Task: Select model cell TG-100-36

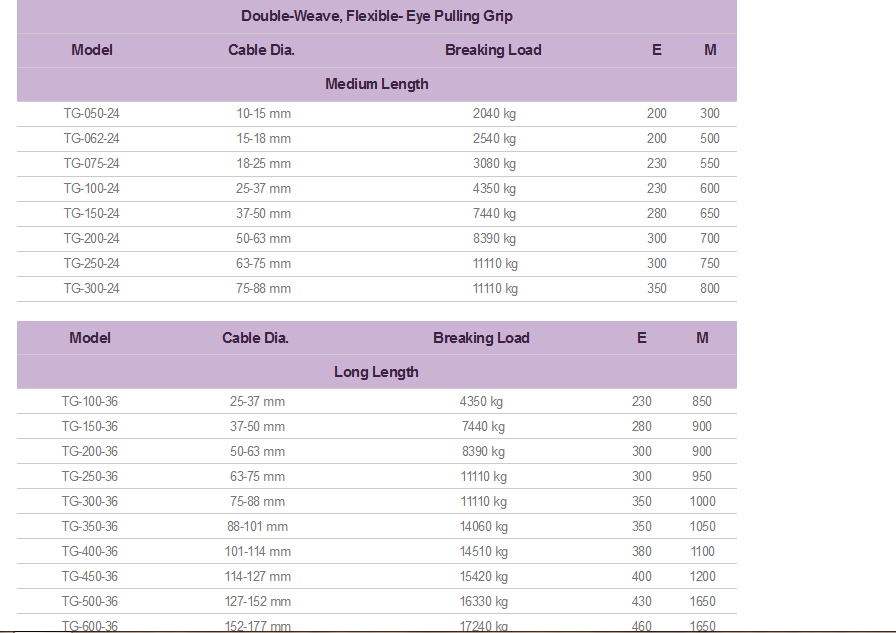Action: click(90, 402)
